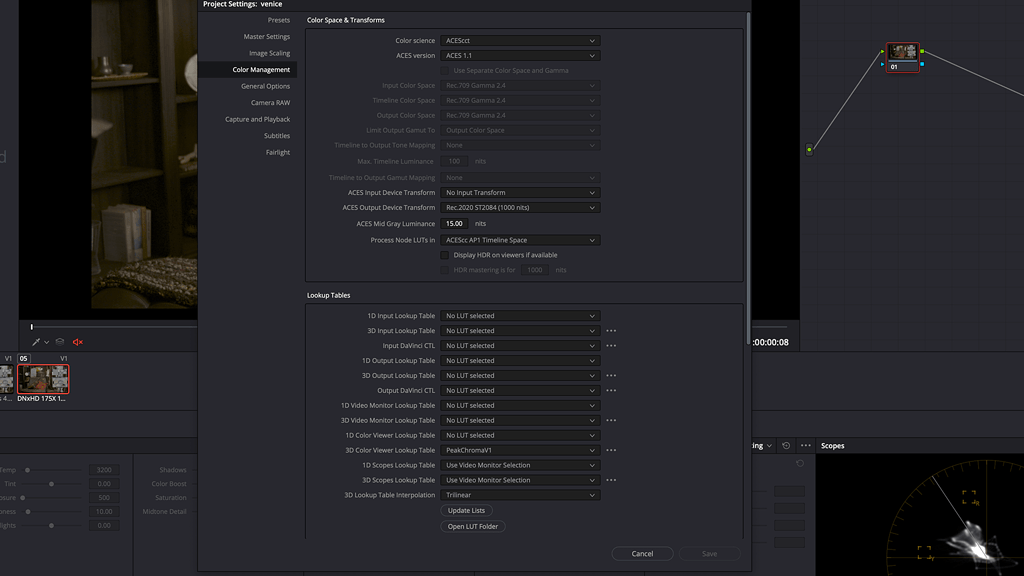
Task: Enable Display HDR on viewers if available
Action: [x=444, y=255]
